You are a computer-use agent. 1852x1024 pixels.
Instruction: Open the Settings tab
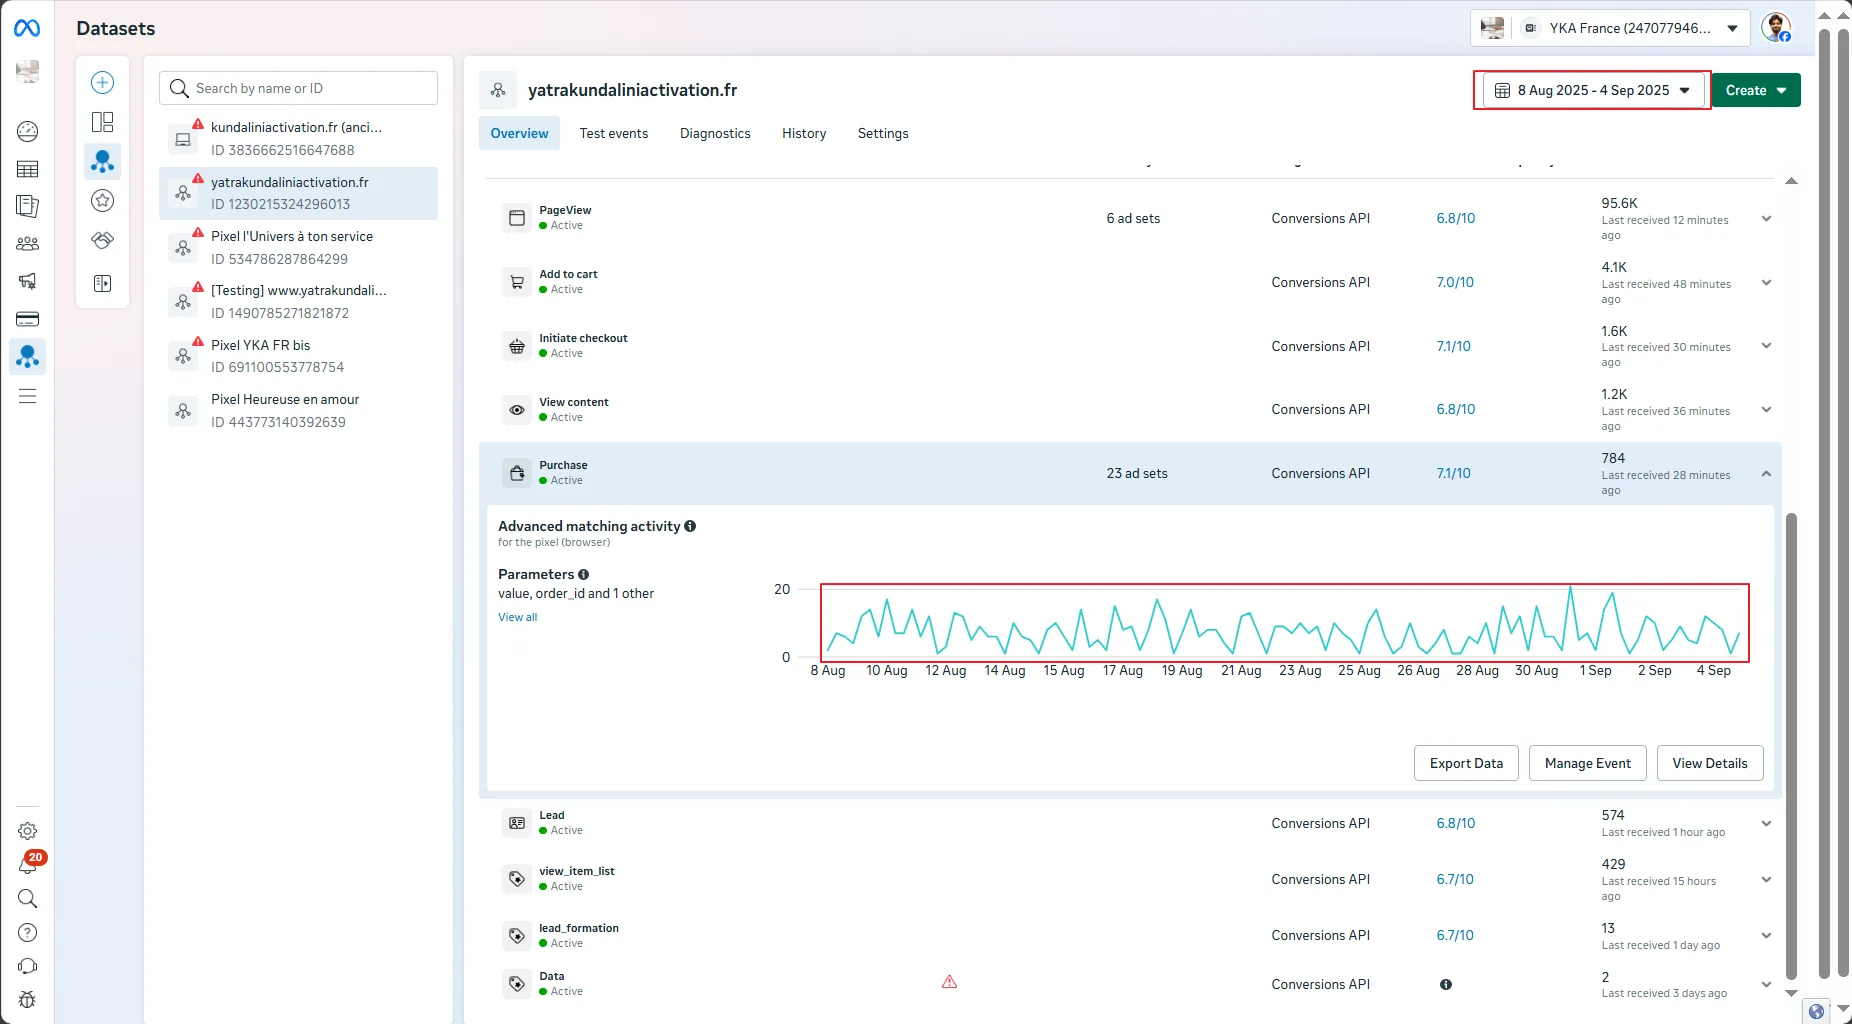tap(883, 133)
